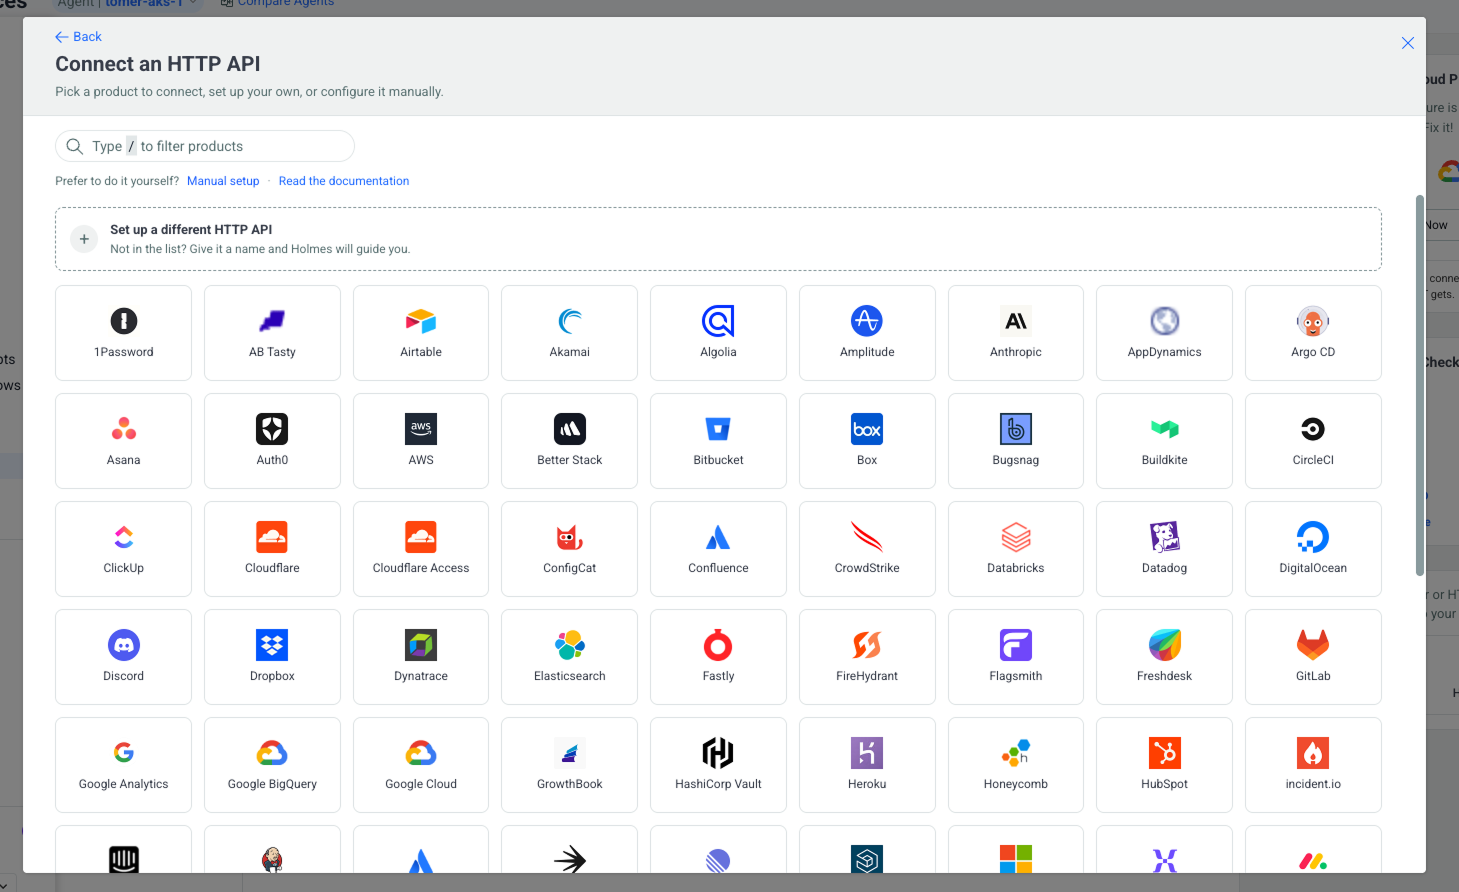
Task: Select Bitbucket integration
Action: click(718, 441)
